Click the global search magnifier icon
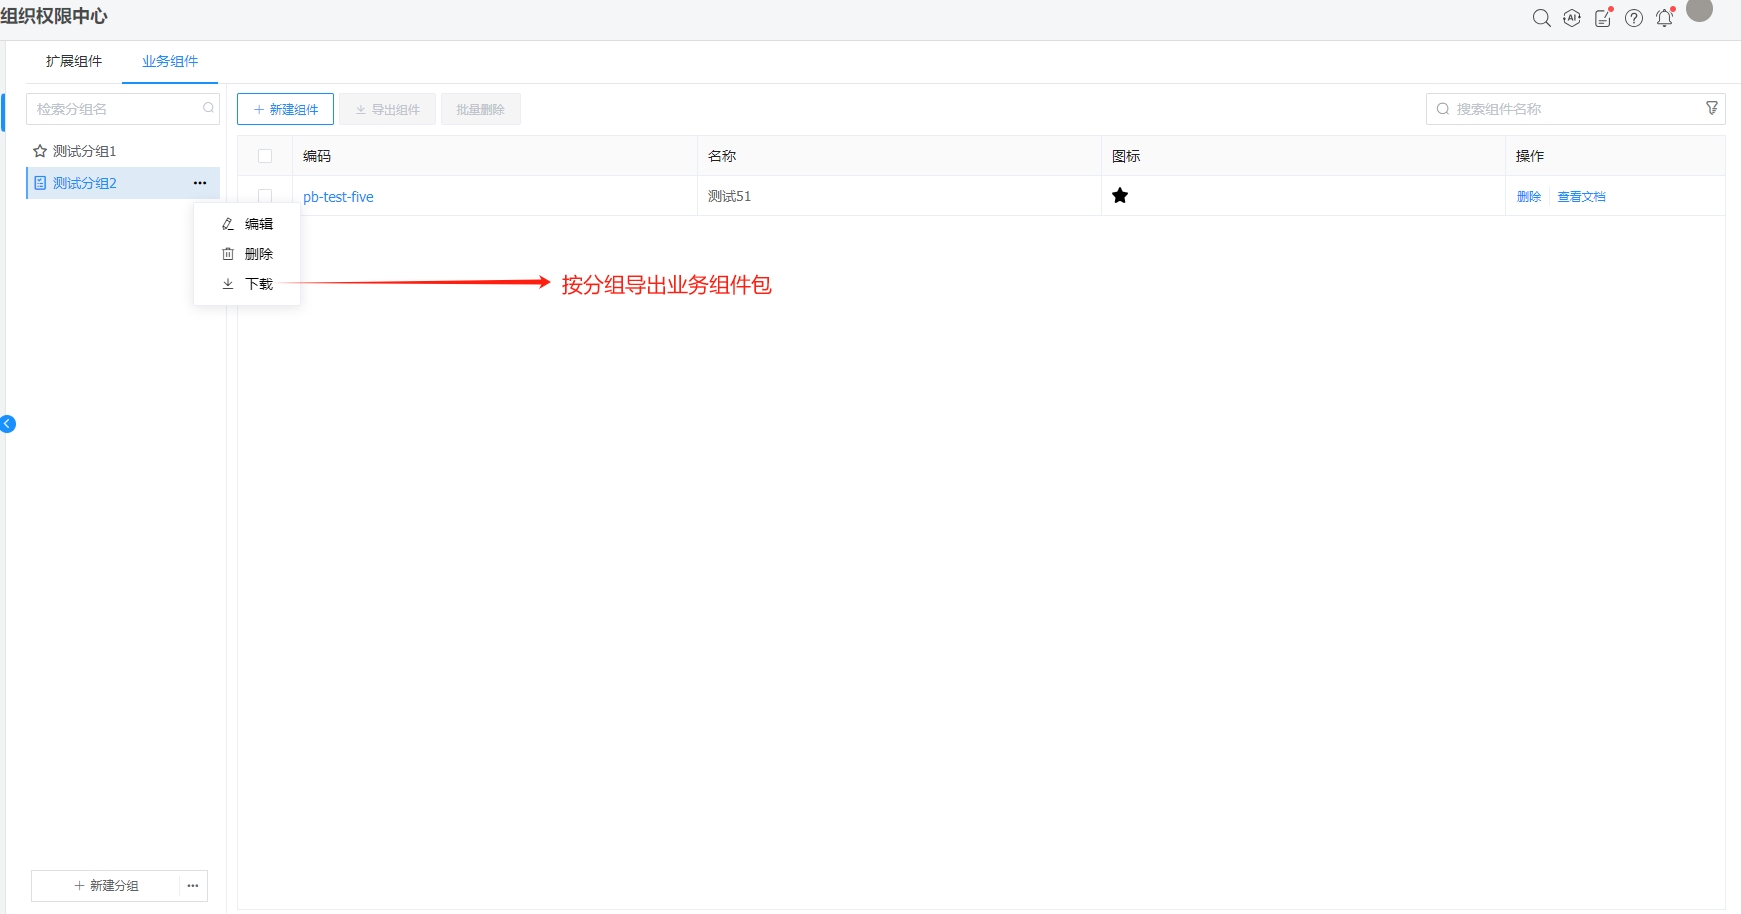 [x=1541, y=18]
